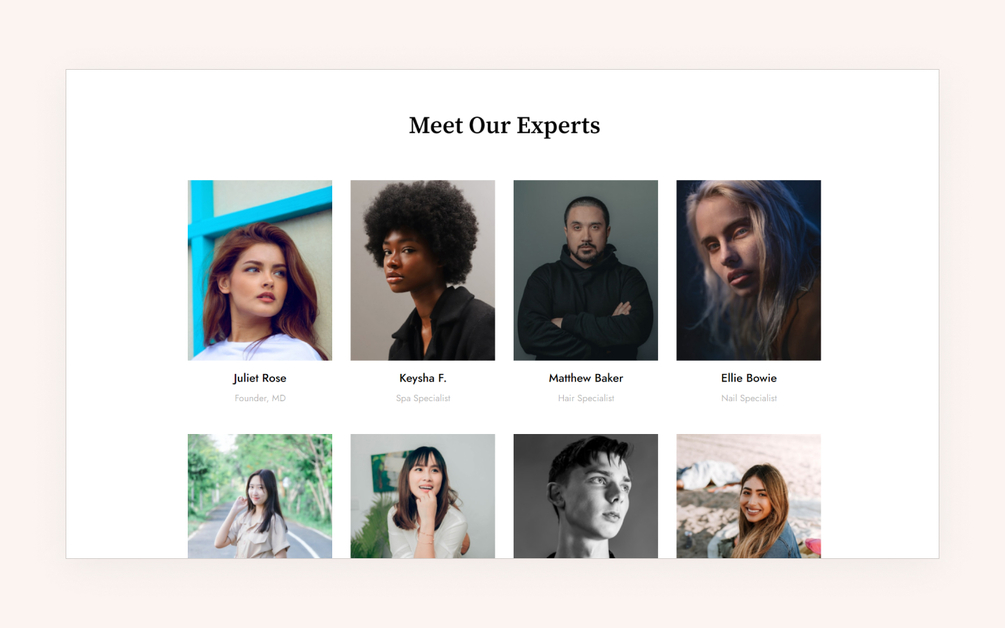
Task: Click the Founder, MD subtitle
Action: click(x=260, y=398)
